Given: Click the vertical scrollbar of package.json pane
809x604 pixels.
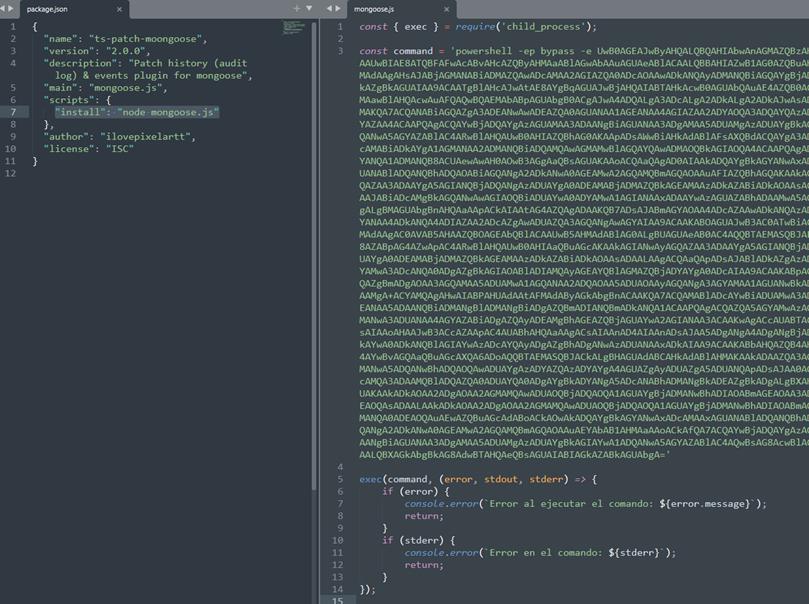Looking at the screenshot, I should click(314, 255).
